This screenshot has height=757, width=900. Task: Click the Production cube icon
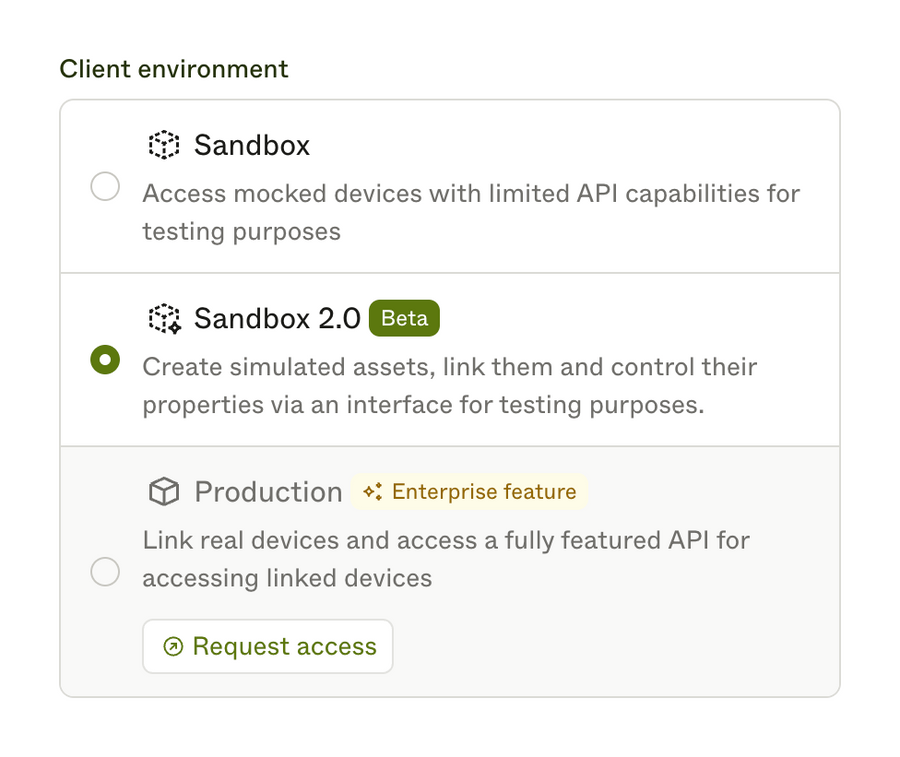coord(163,491)
